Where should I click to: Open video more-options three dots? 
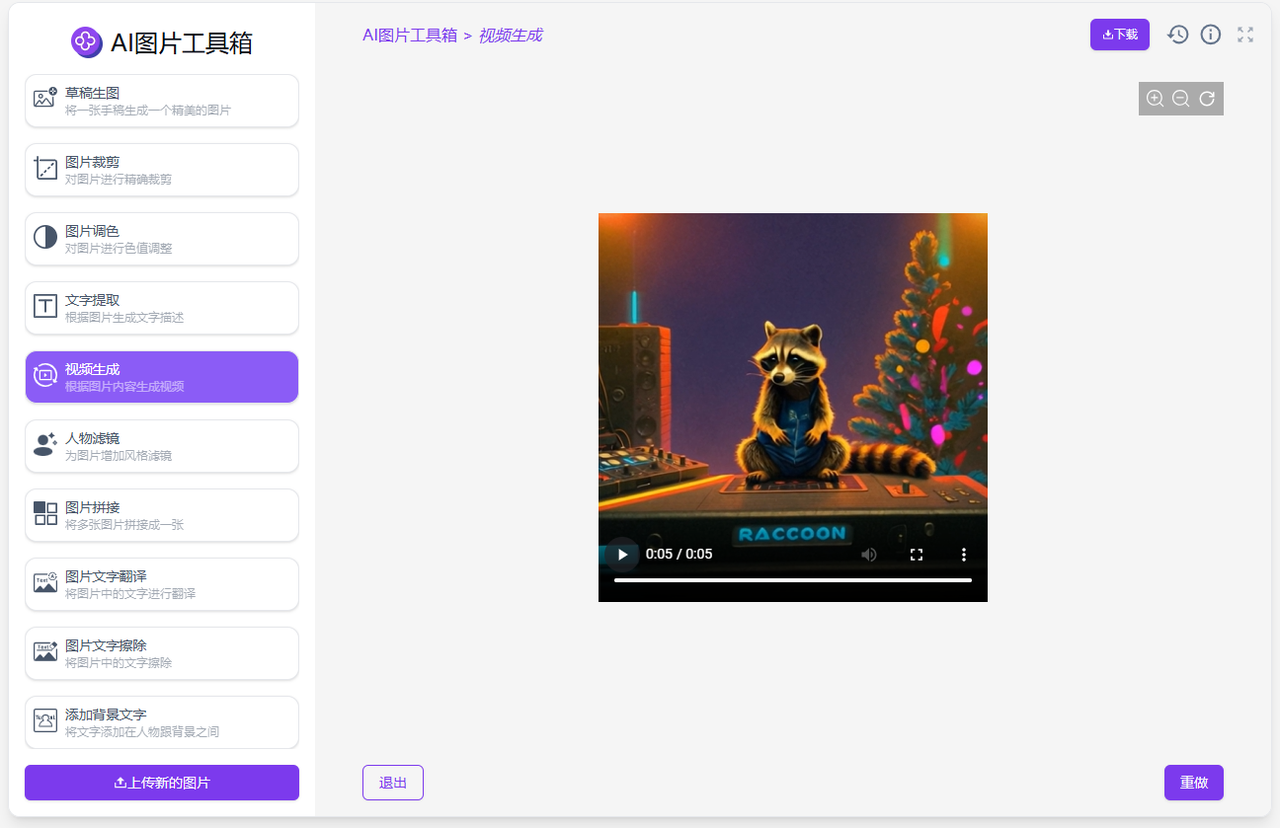964,554
